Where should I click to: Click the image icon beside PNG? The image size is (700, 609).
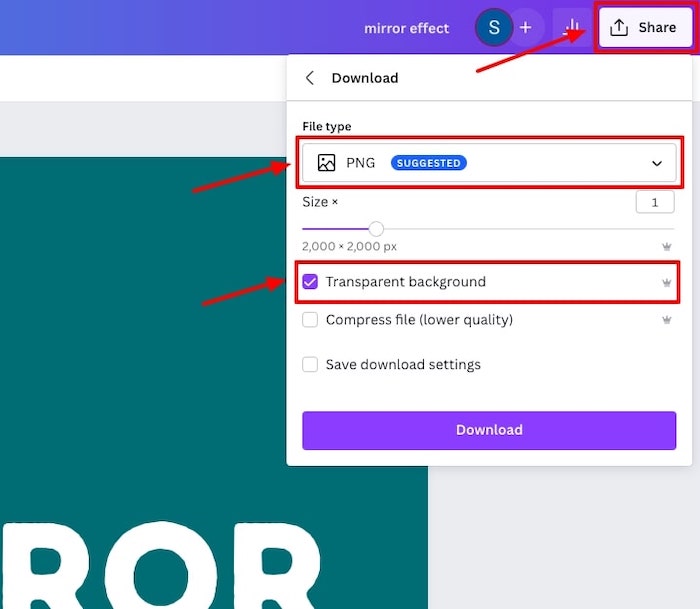click(326, 163)
